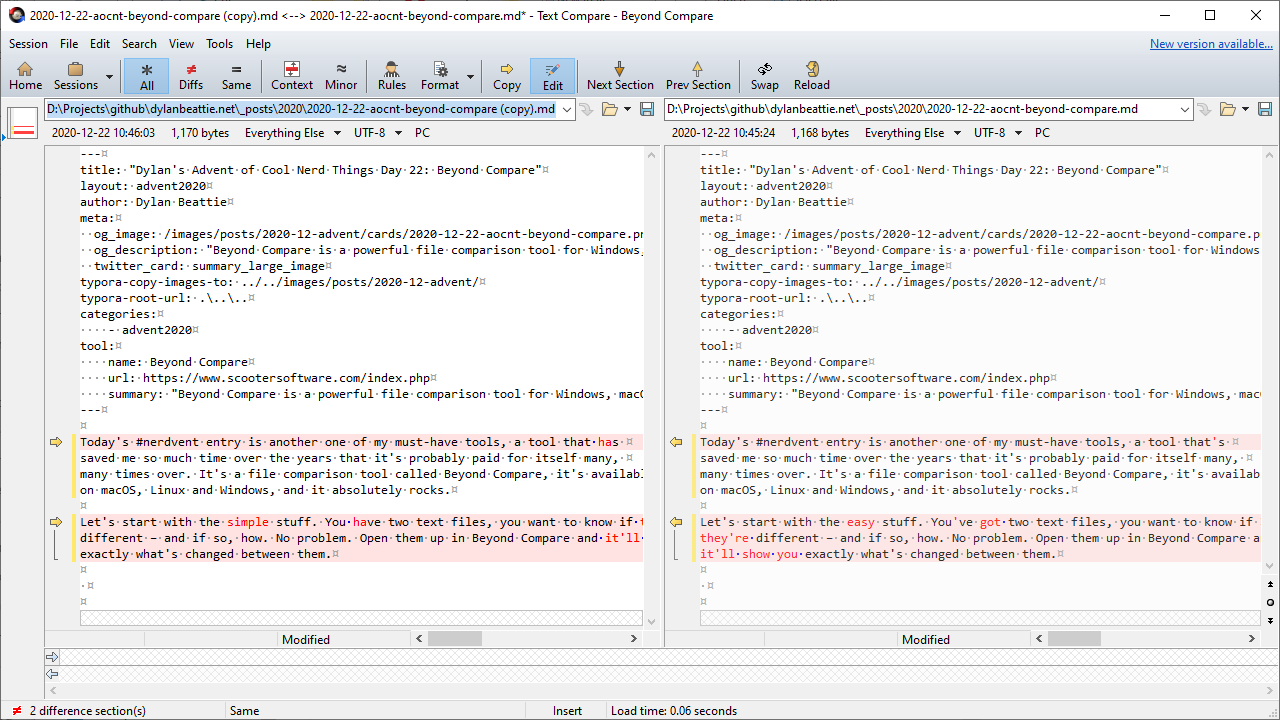Open right UTF-8 encoding dropdown
Screen dimensions: 1280x720
tap(999, 133)
